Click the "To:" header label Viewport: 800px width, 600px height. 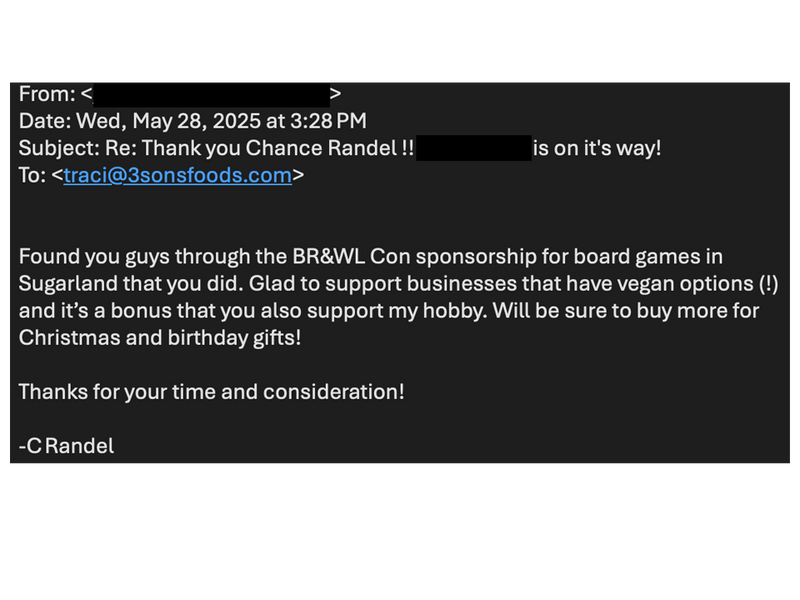(33, 176)
